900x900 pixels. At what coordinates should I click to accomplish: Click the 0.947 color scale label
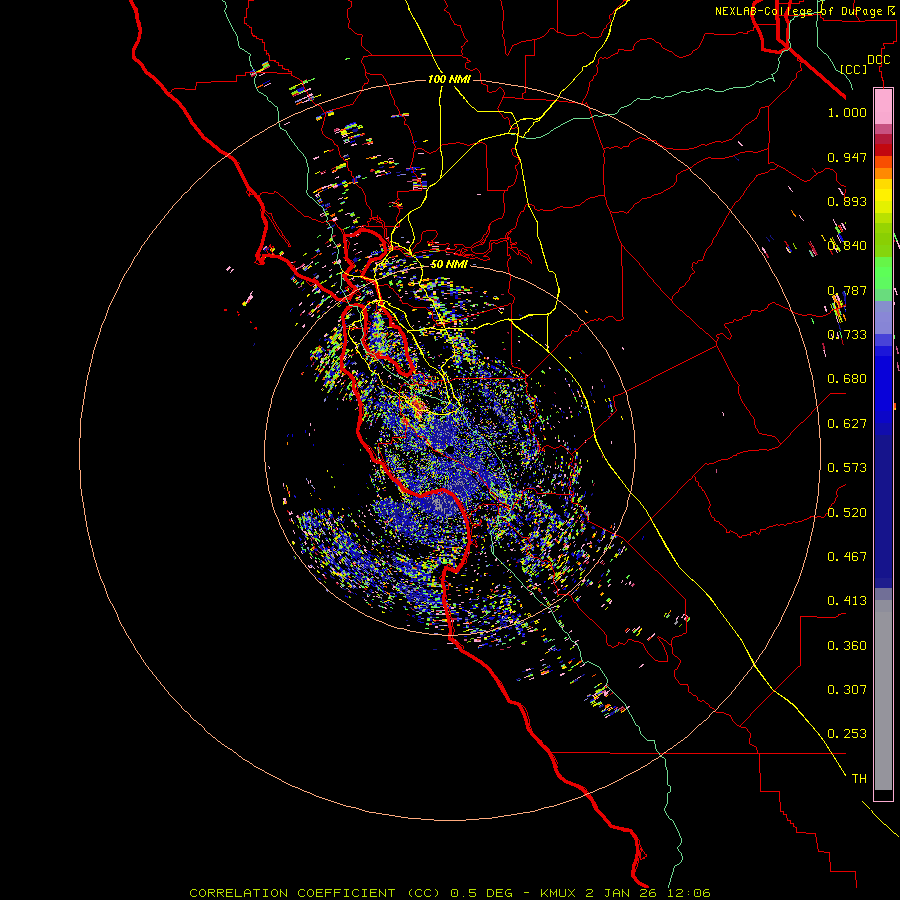point(847,157)
